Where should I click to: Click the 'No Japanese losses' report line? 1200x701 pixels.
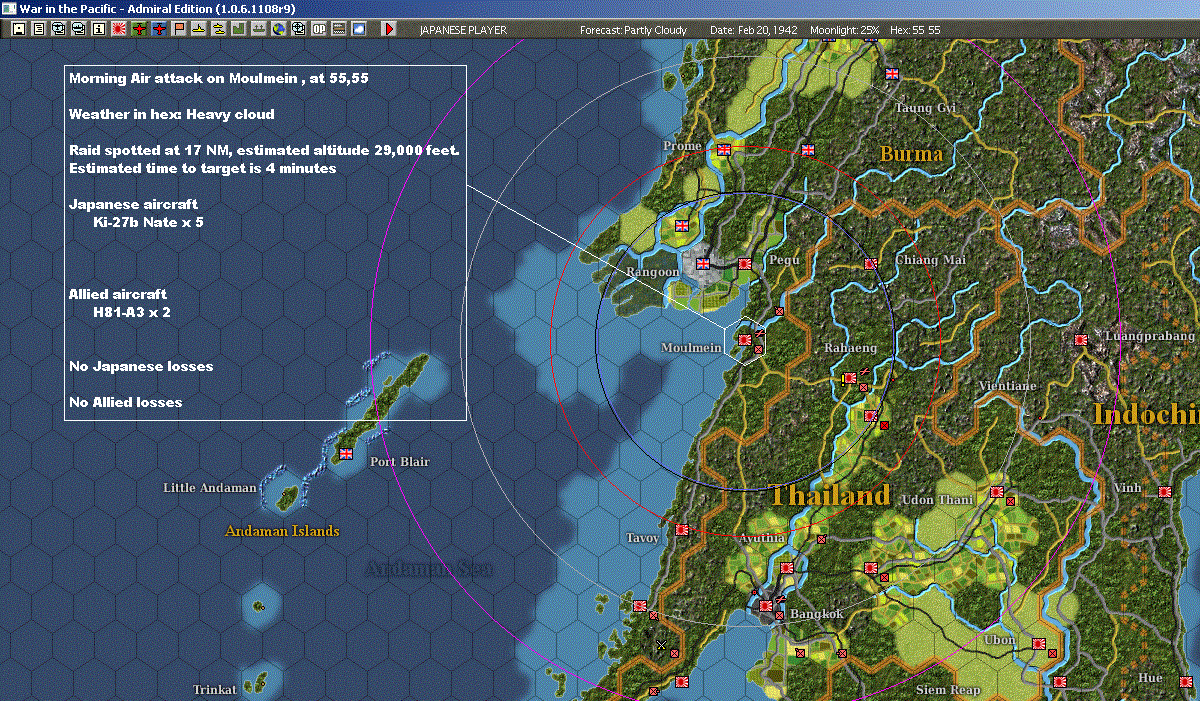point(141,367)
